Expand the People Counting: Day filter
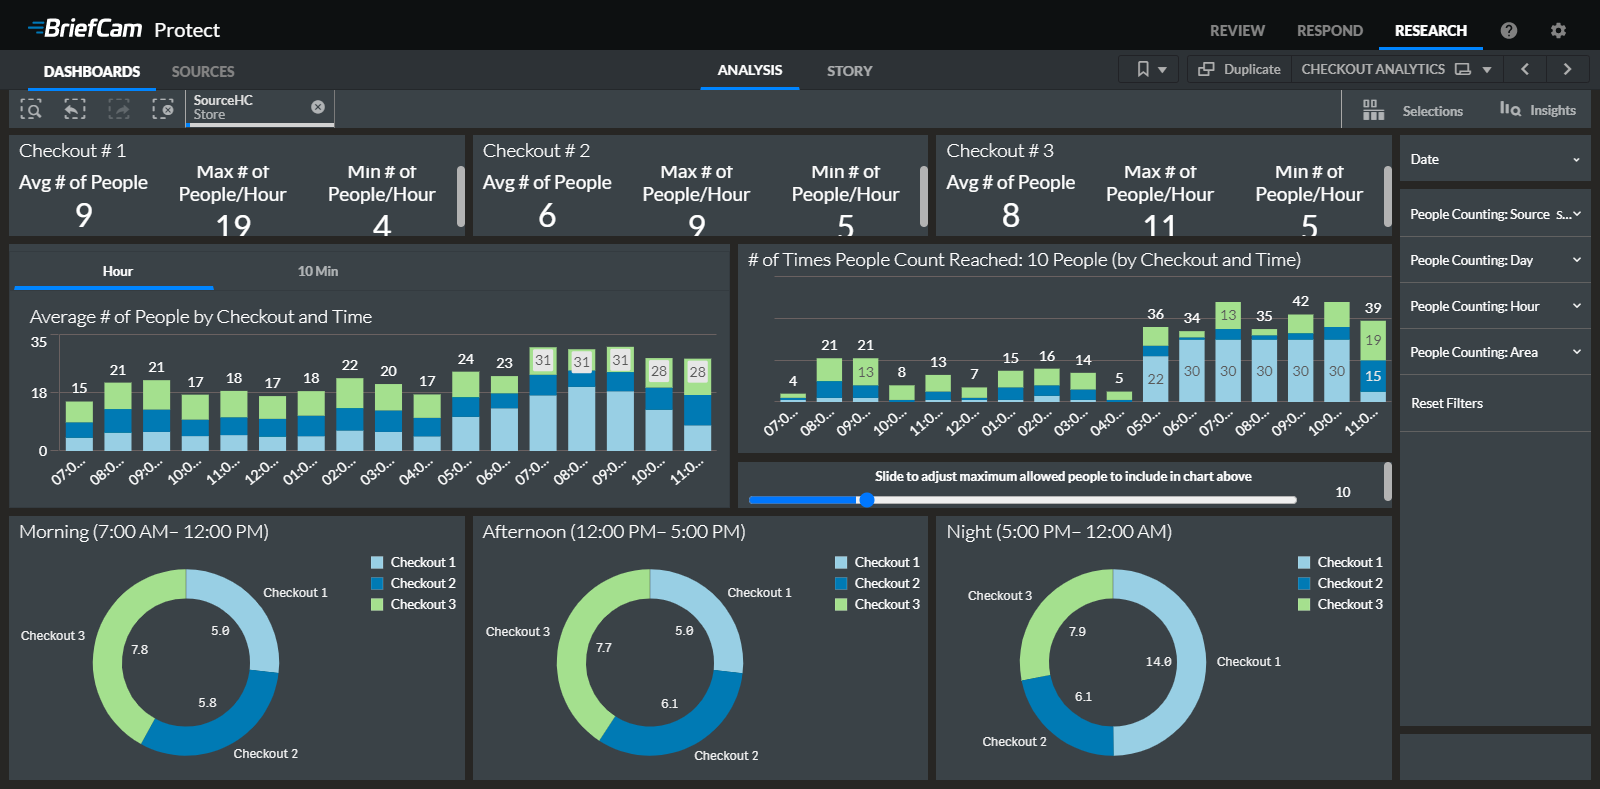The height and width of the screenshot is (789, 1600). tap(1495, 260)
